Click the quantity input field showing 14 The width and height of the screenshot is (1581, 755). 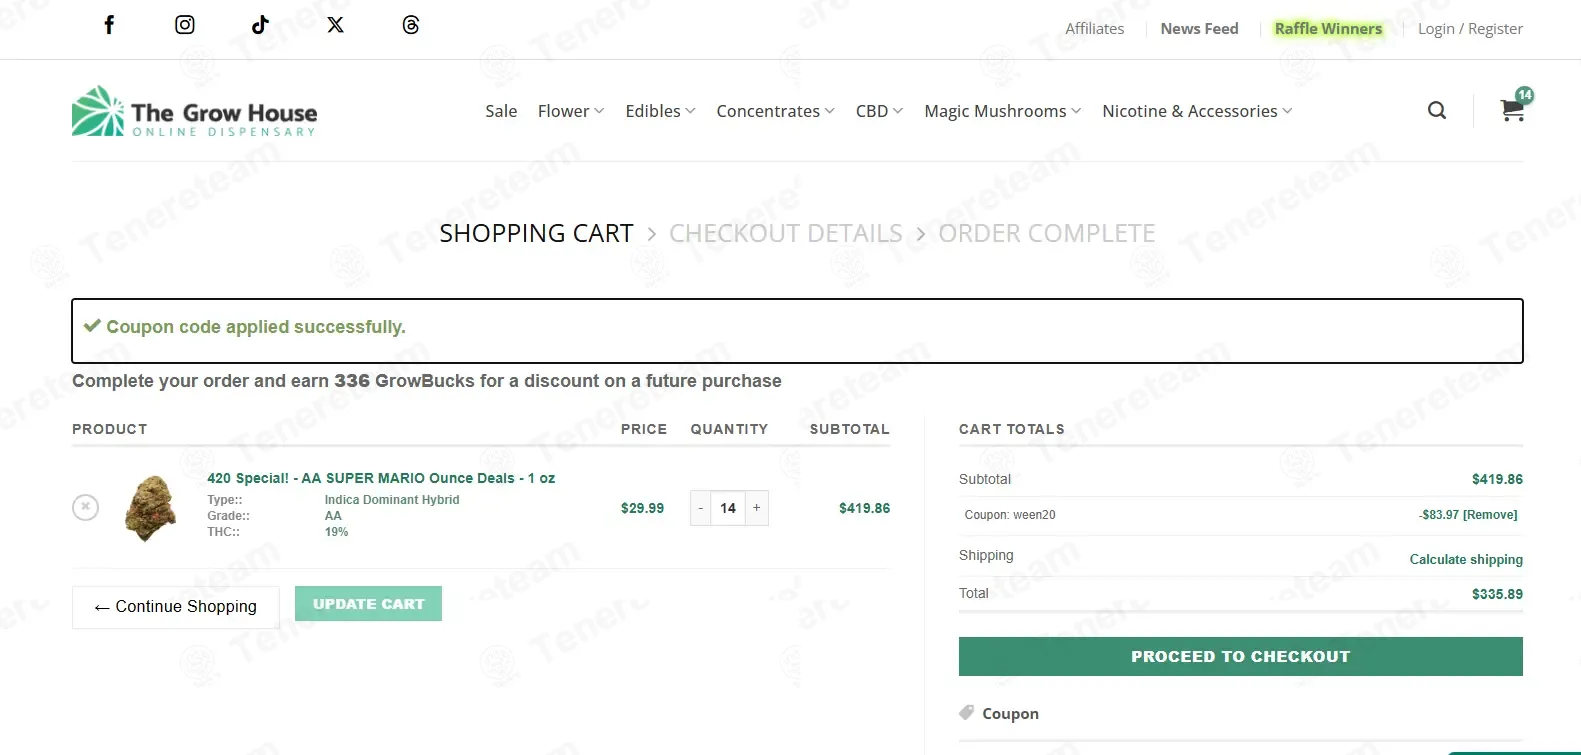(728, 508)
